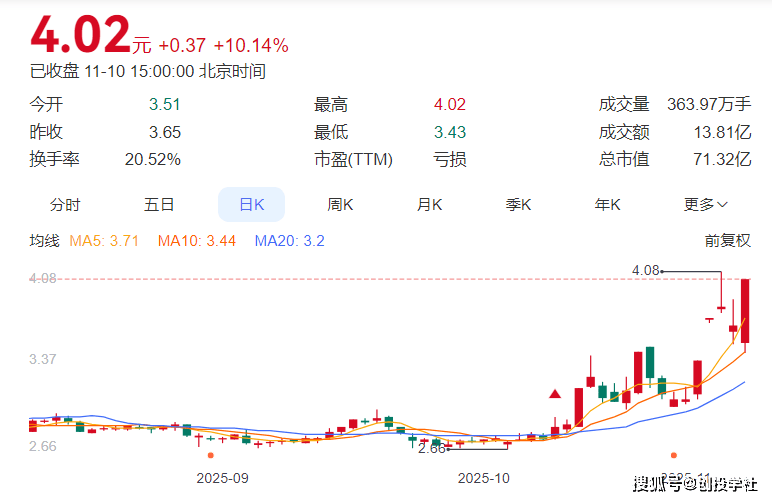
Task: Click the 2025-09 date axis label
Action: point(222,478)
